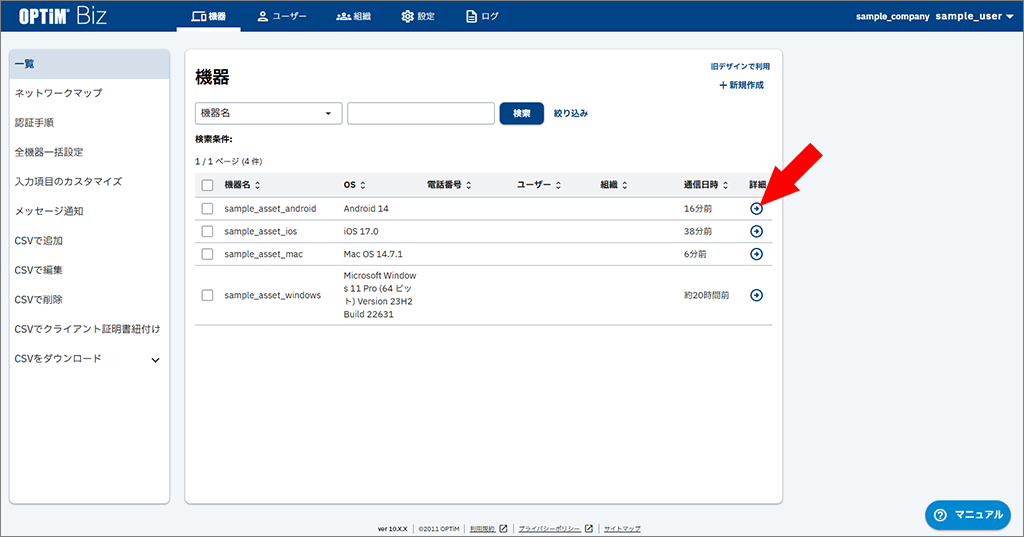Image resolution: width=1024 pixels, height=537 pixels.
Task: Open details arrow for sample_asset_ios
Action: [x=756, y=231]
